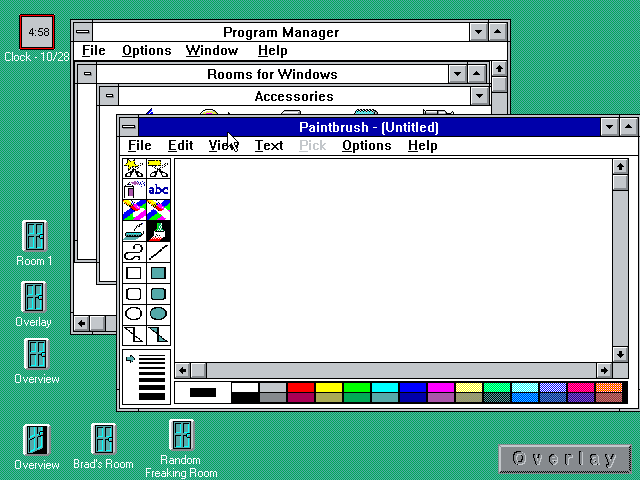Open the Brad's Room door icon
This screenshot has width=640, height=480.
pyautogui.click(x=103, y=439)
